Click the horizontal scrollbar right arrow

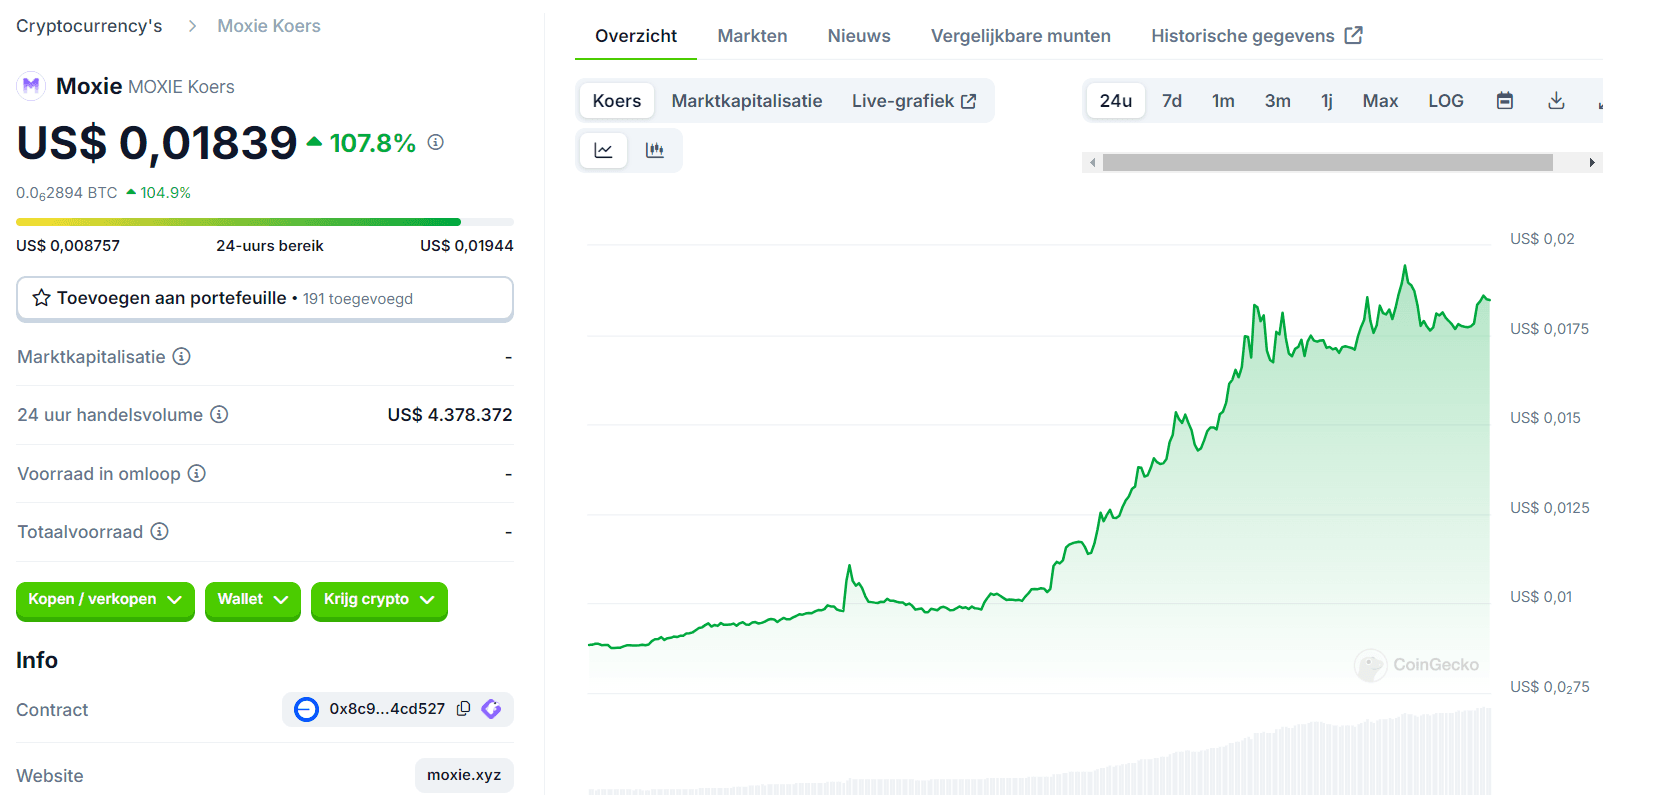1591,163
